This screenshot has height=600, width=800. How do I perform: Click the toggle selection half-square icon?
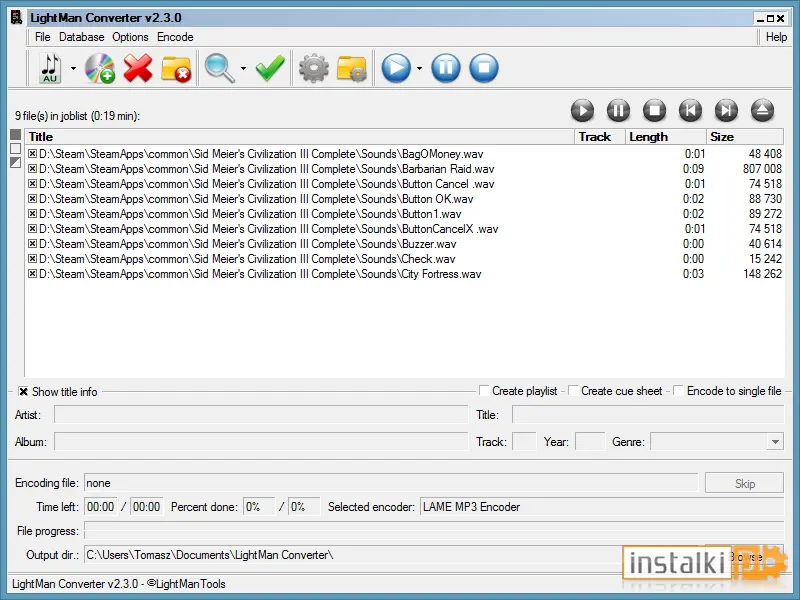[x=16, y=162]
